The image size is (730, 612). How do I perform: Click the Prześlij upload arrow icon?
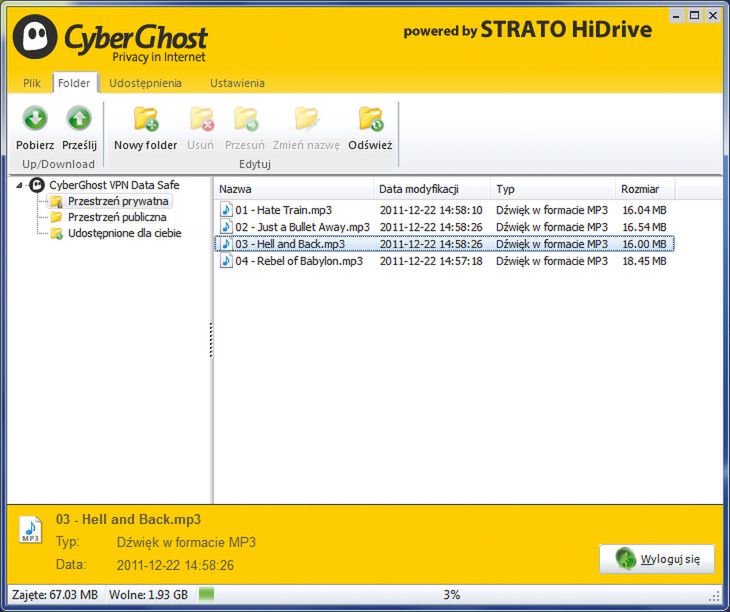coord(79,119)
